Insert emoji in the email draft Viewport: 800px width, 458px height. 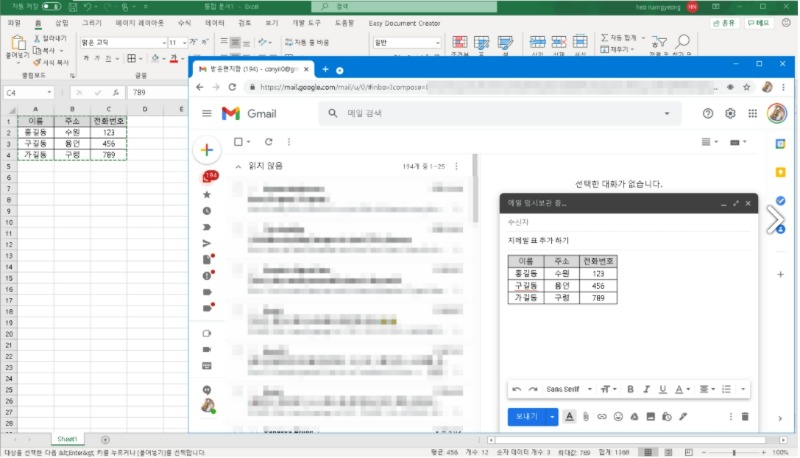618,416
